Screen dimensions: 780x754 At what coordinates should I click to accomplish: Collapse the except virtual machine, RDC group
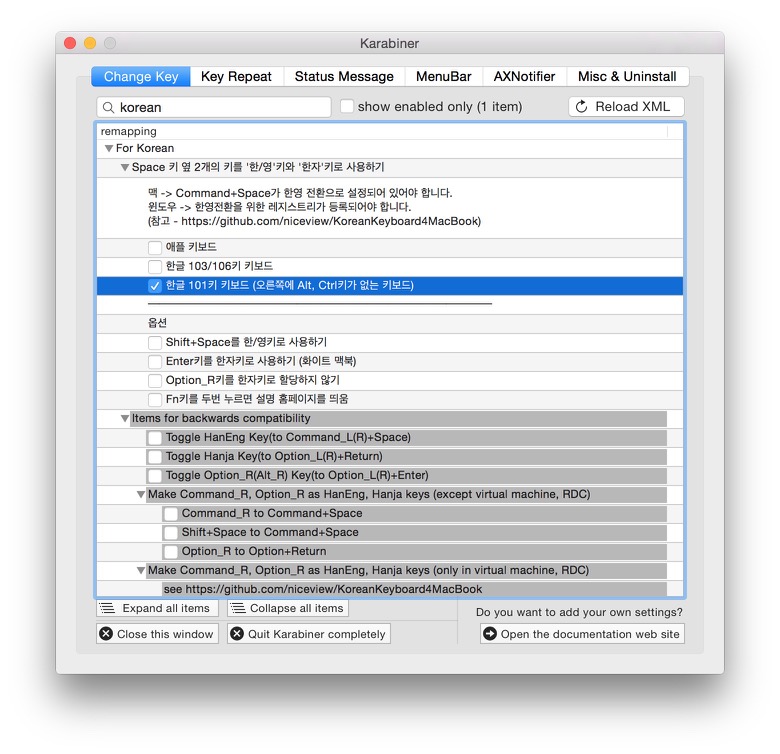[x=141, y=494]
